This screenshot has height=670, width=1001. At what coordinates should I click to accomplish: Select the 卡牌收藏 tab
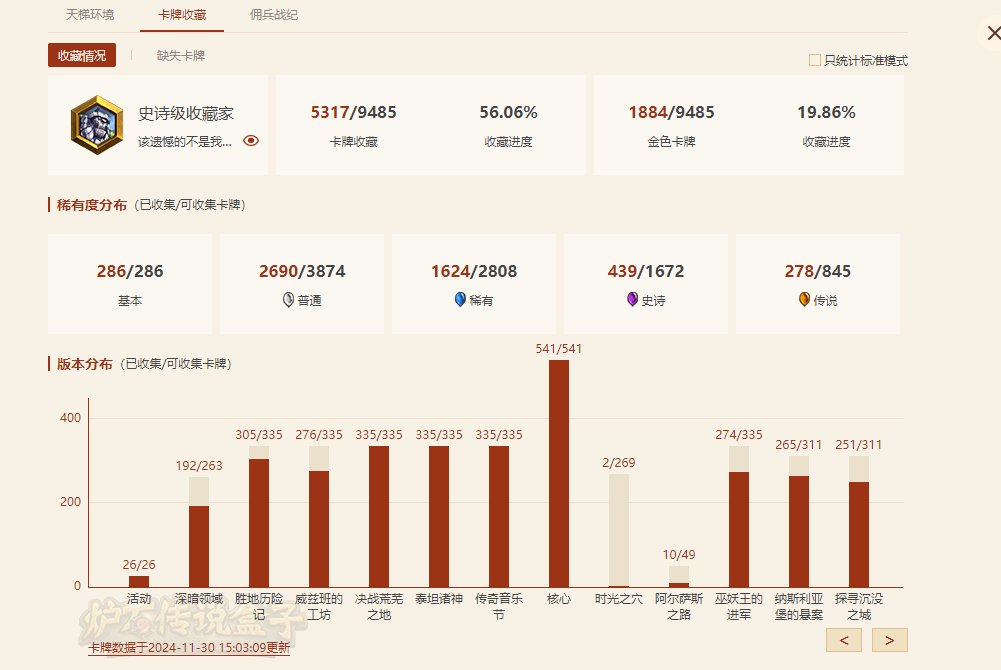(x=182, y=15)
